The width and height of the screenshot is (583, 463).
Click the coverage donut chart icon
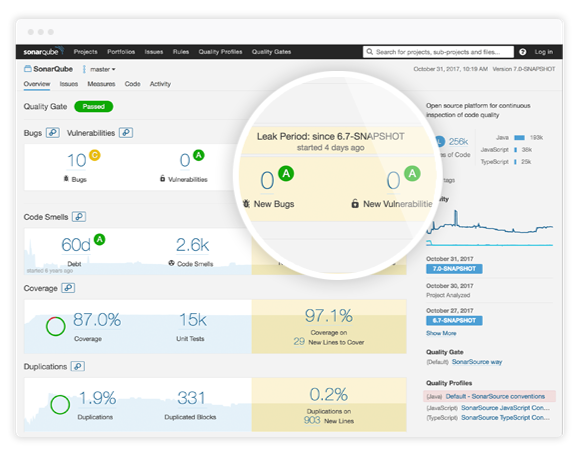56,327
